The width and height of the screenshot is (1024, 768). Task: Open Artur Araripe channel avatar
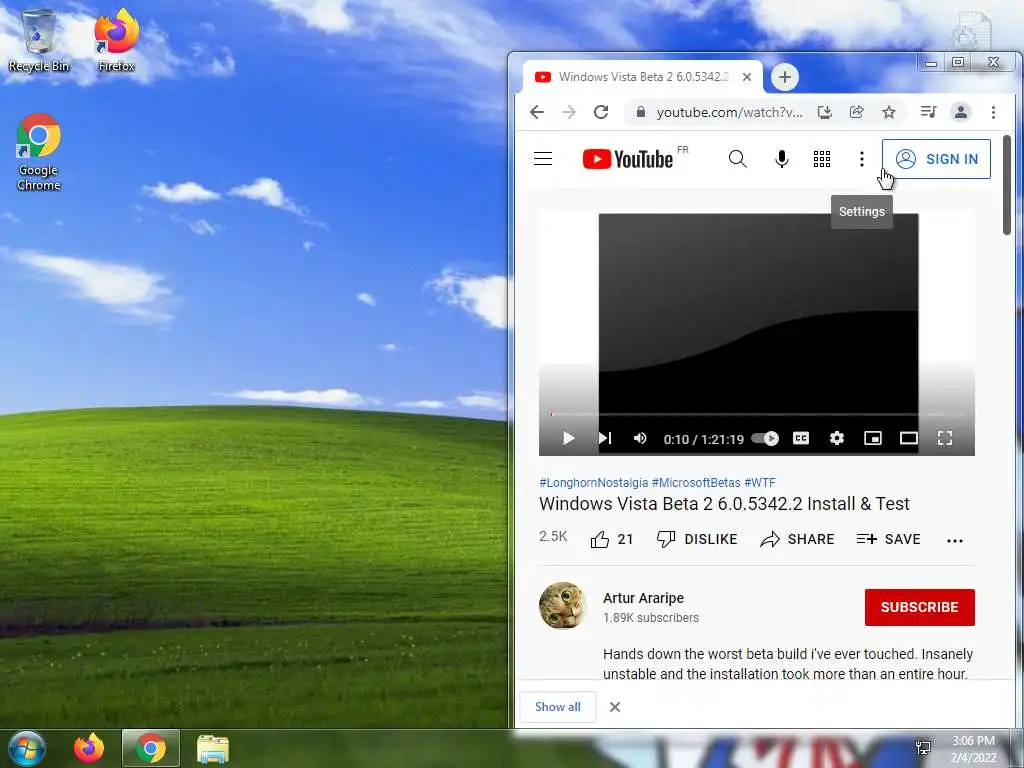pyautogui.click(x=563, y=605)
